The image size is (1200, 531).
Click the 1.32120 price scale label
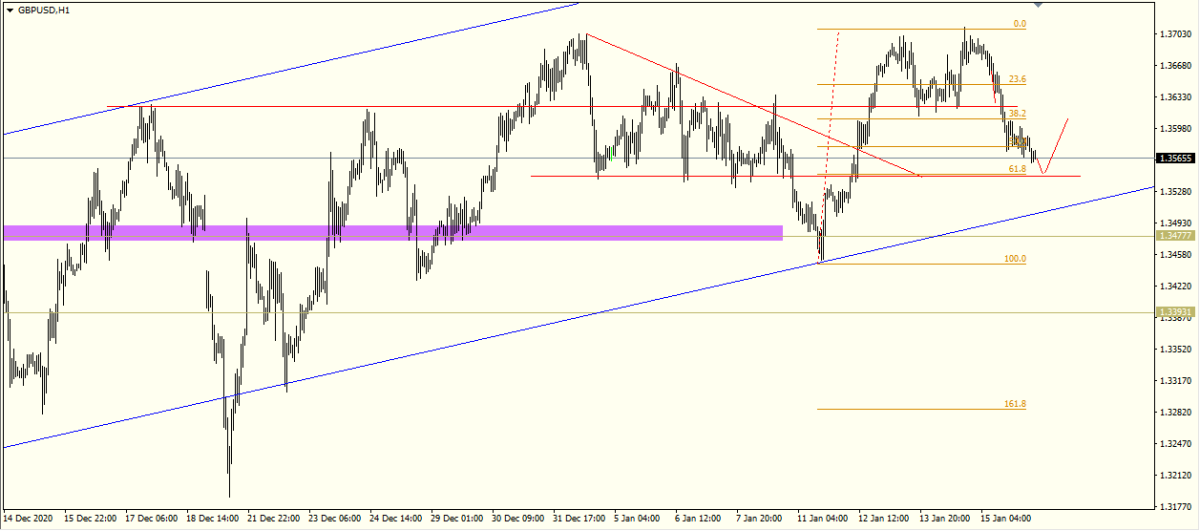1177,475
